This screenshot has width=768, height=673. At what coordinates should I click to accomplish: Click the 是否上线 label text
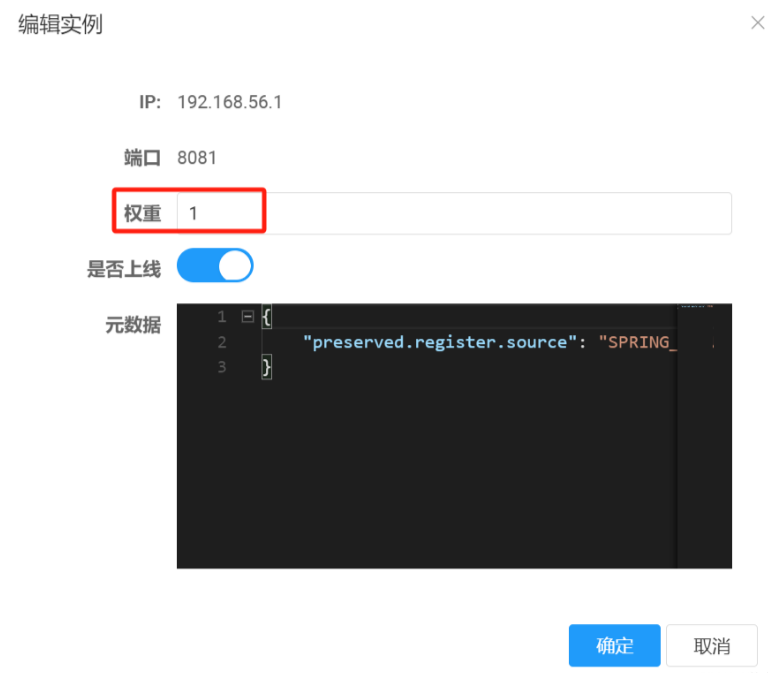(123, 269)
